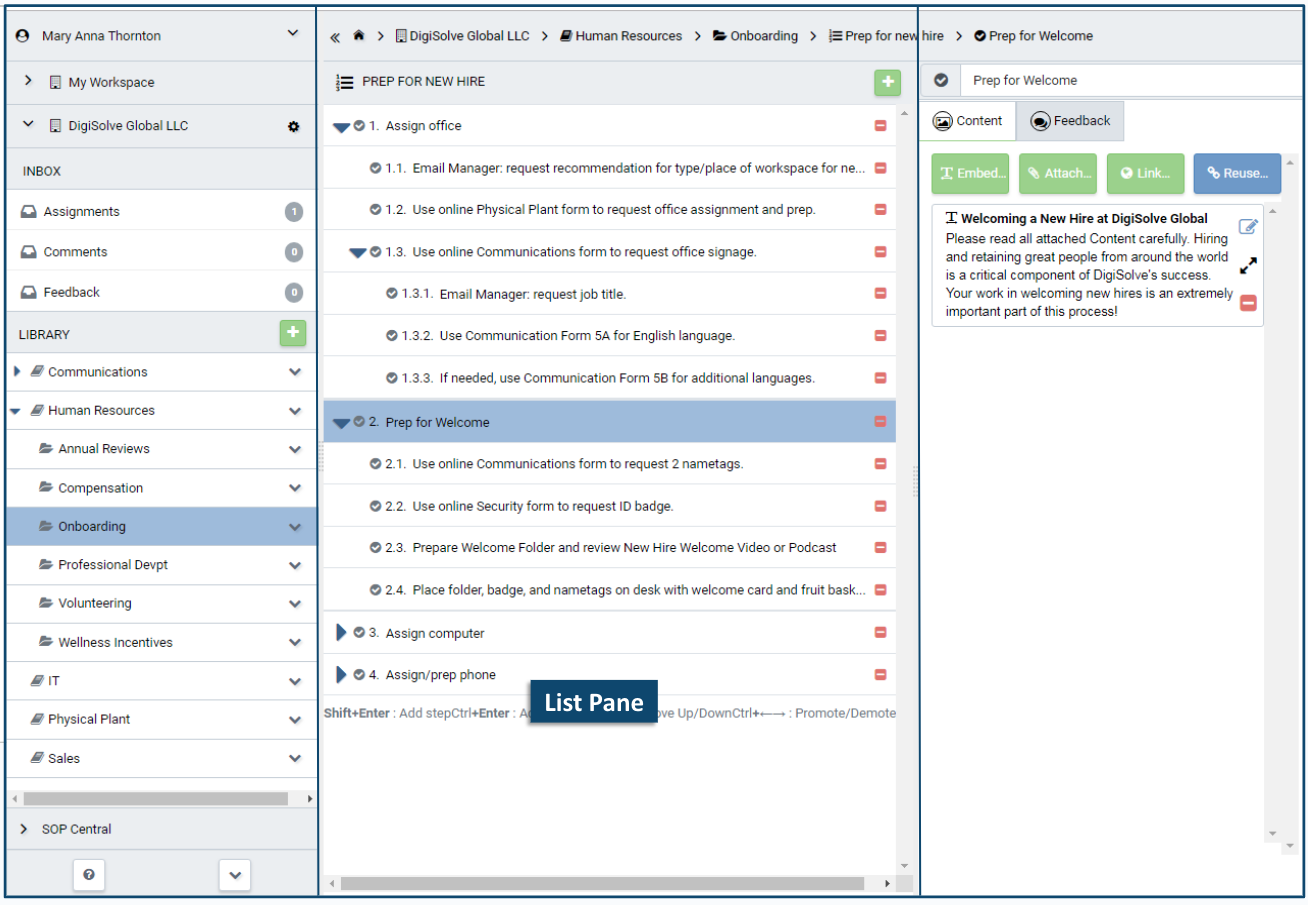Screen dimensions: 1308x905
Task: Toggle check mark on step 1.2
Action: [376, 210]
